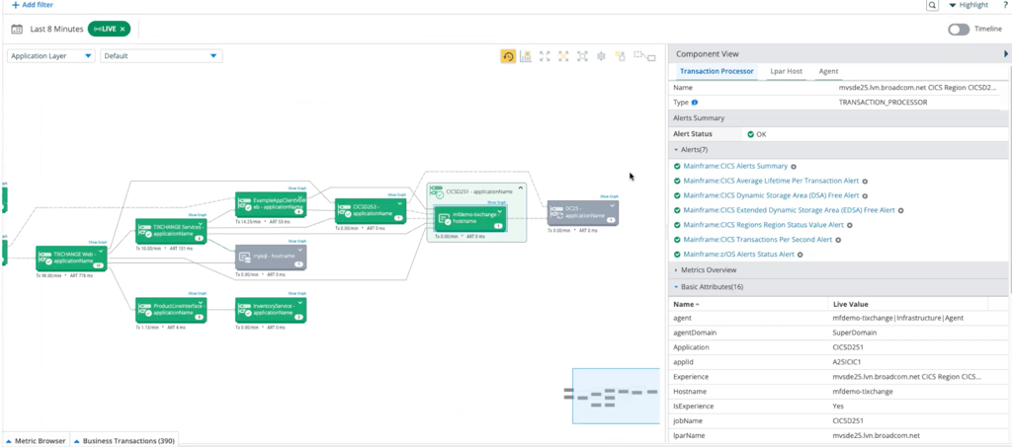Click the chart overlay toolbar icon
This screenshot has width=1012, height=448.
[x=526, y=57]
